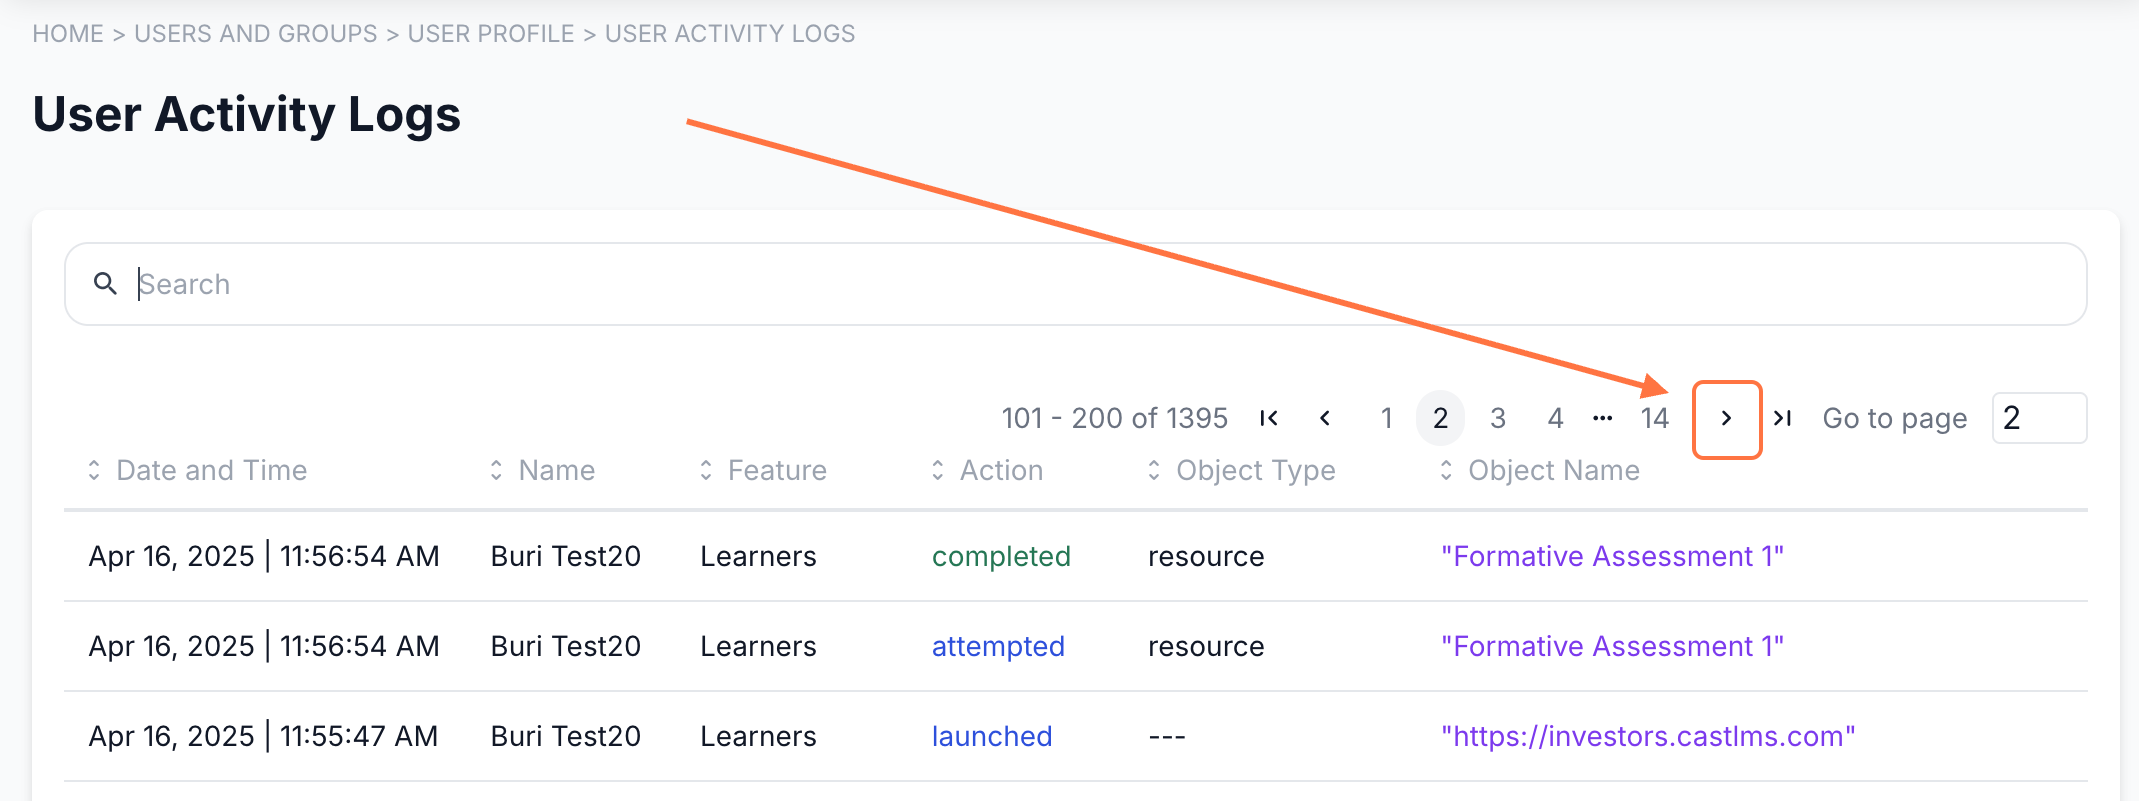Screen dimensions: 2139x801
Task: Open investors.castlms.com object link
Action: tap(1648, 736)
